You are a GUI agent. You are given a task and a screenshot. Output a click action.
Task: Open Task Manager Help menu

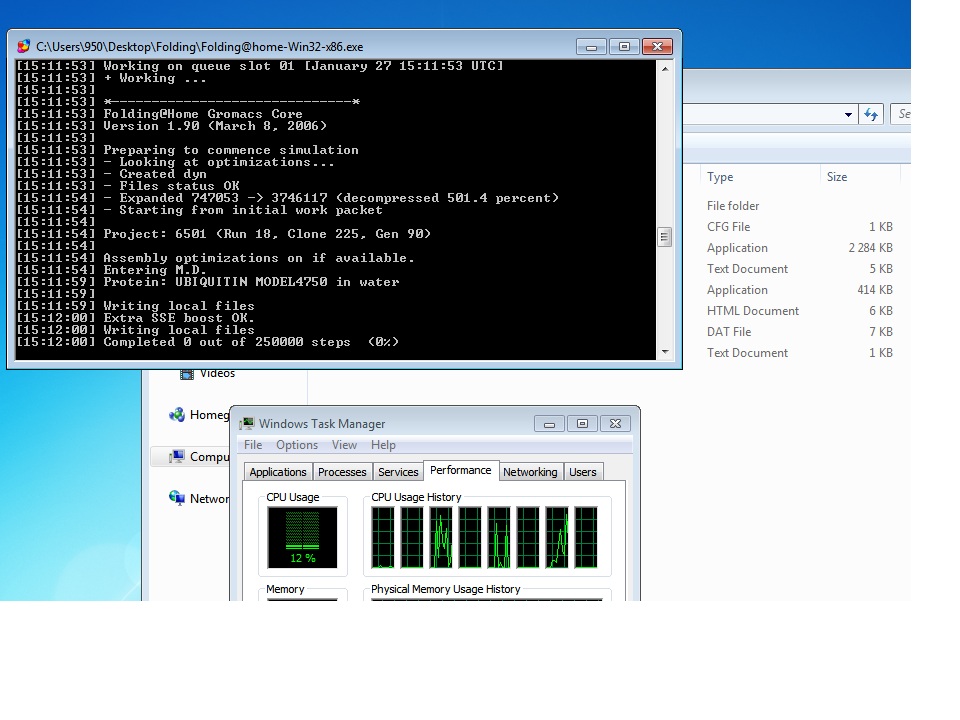point(383,445)
